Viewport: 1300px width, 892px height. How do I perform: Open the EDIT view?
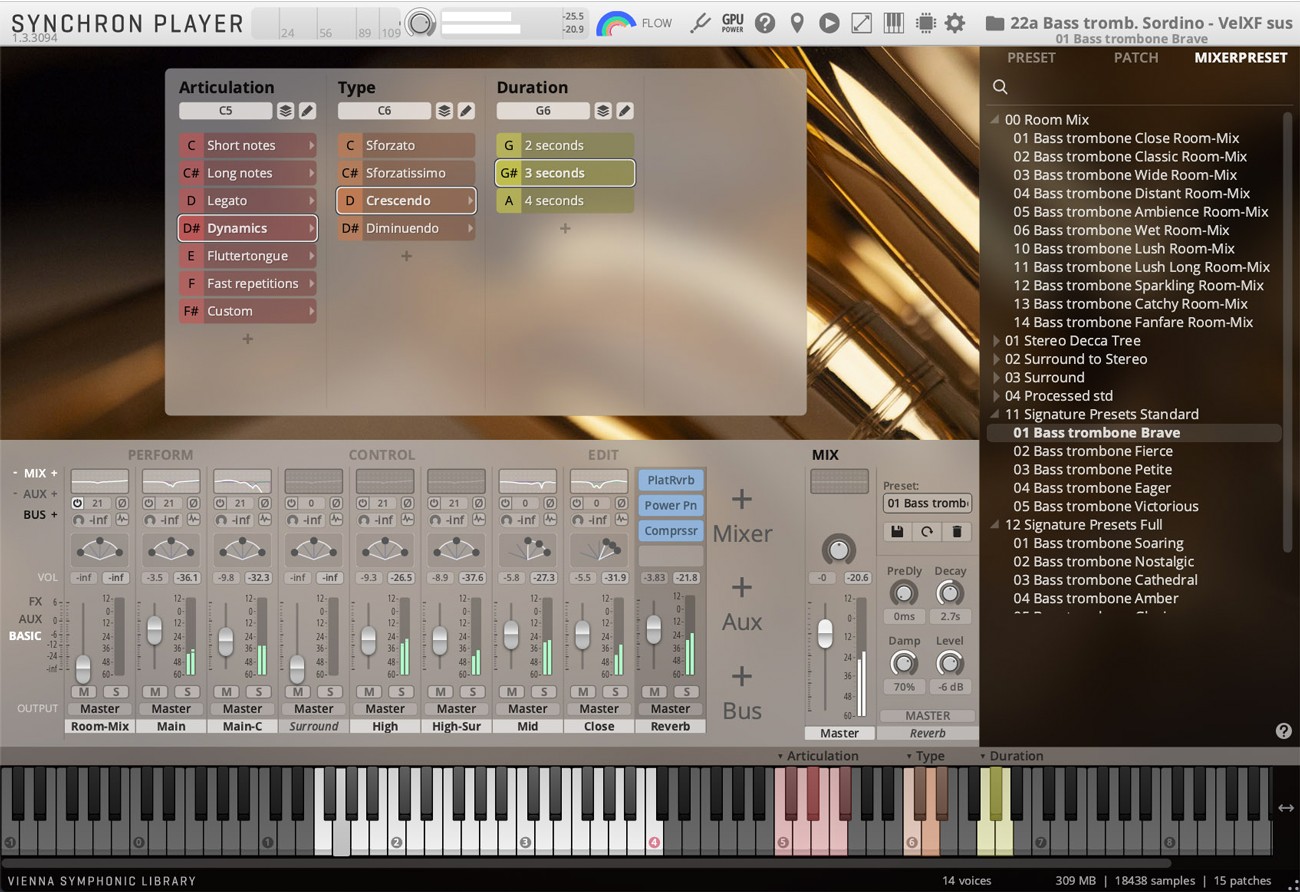coord(603,455)
